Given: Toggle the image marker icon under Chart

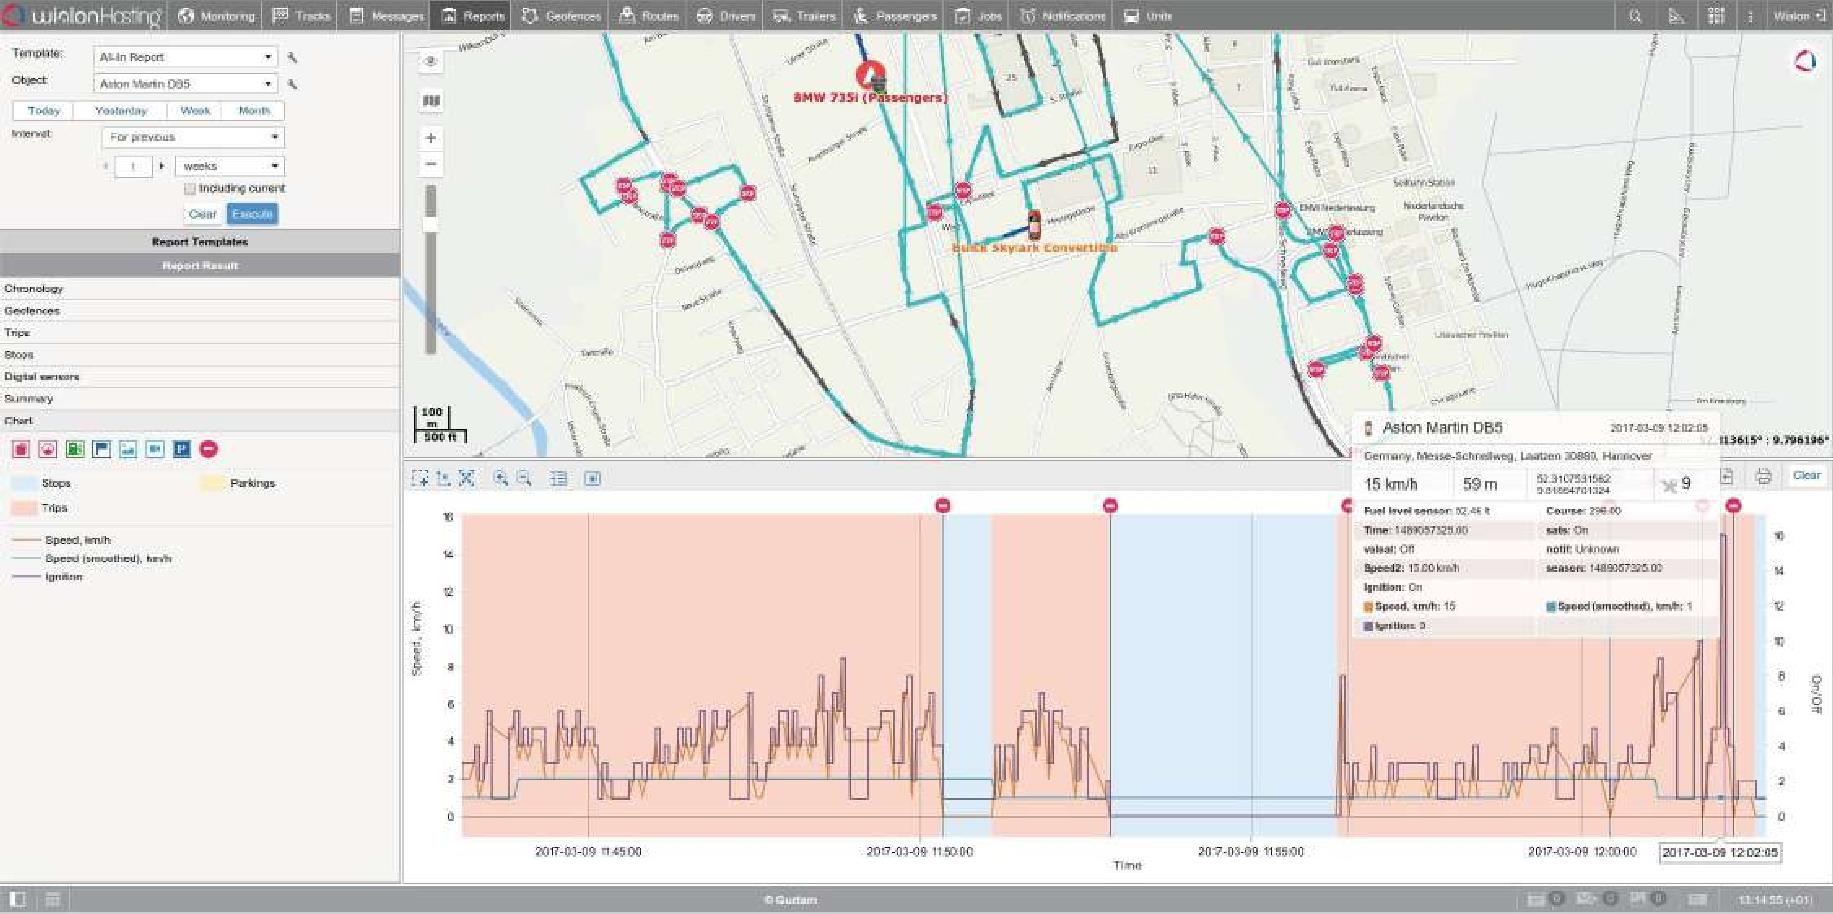Looking at the screenshot, I should 128,449.
